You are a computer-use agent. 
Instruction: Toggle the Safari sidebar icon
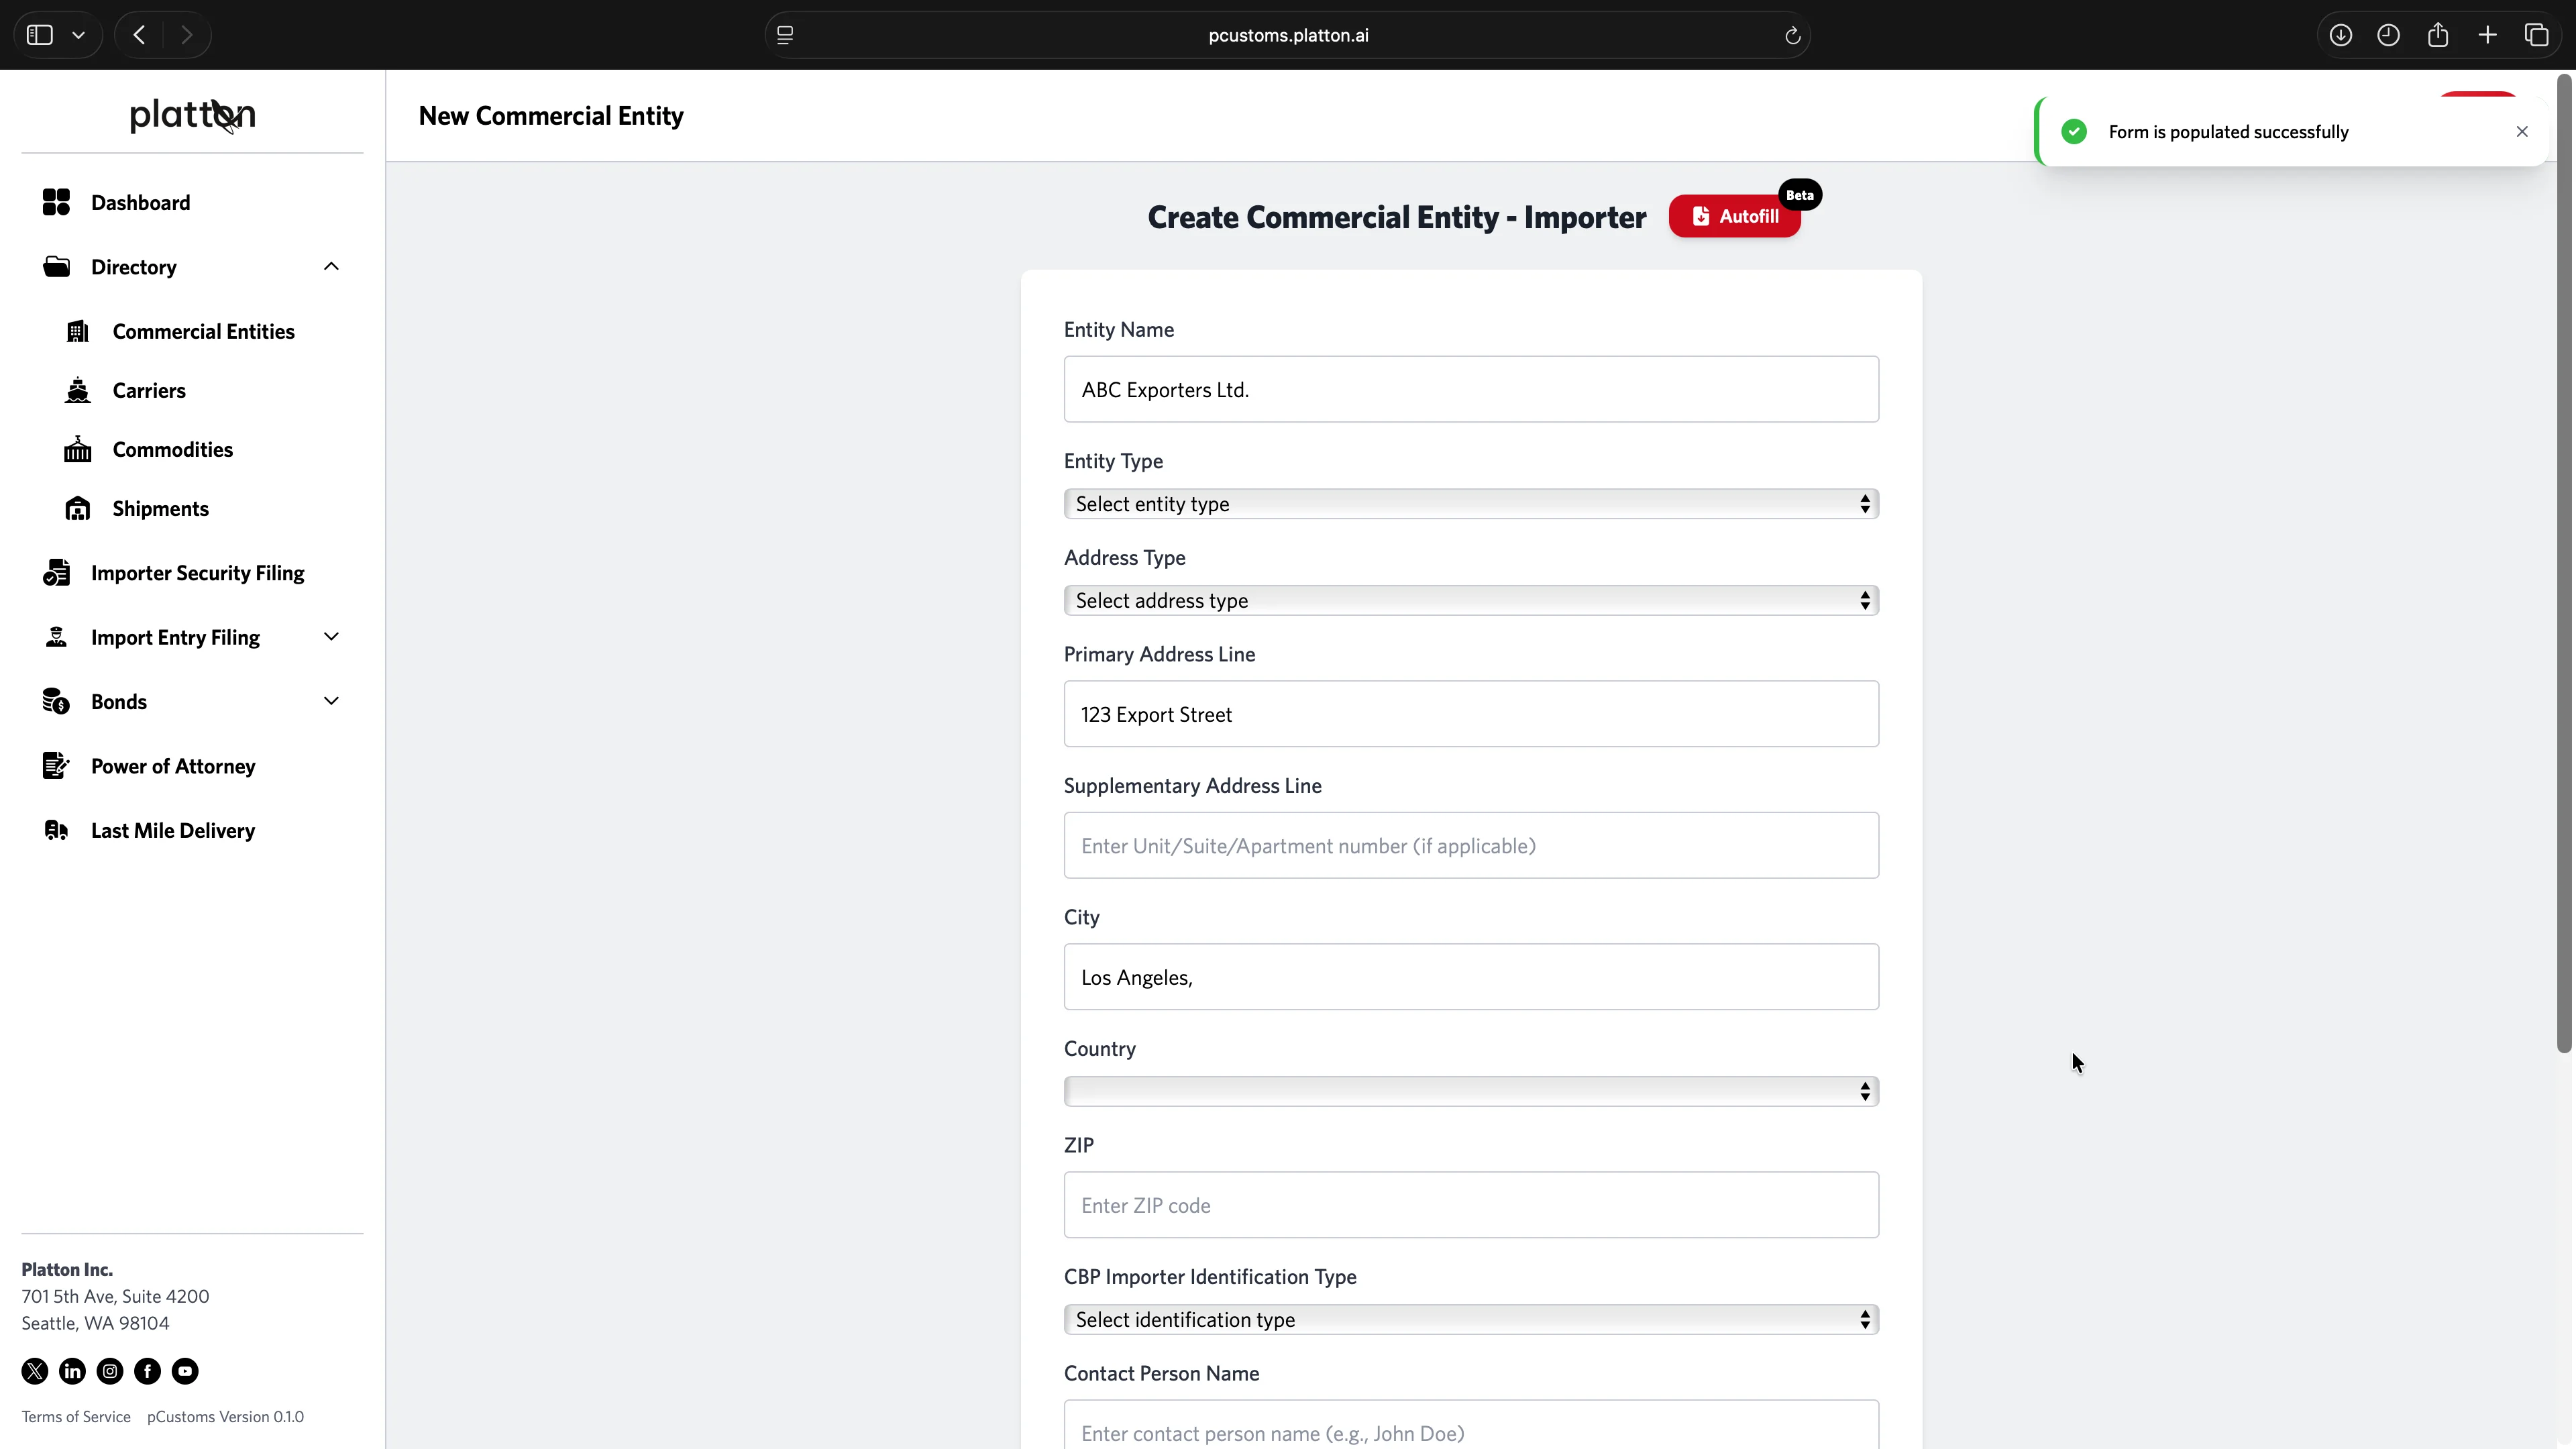coord(40,36)
